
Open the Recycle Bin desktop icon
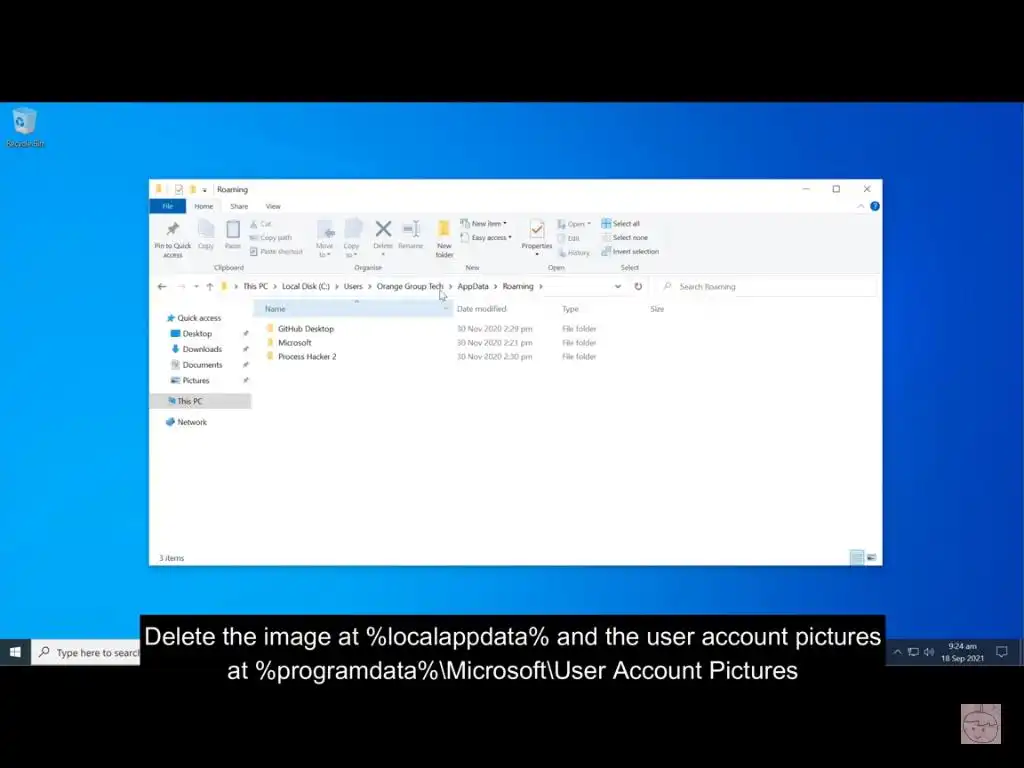pyautogui.click(x=25, y=128)
